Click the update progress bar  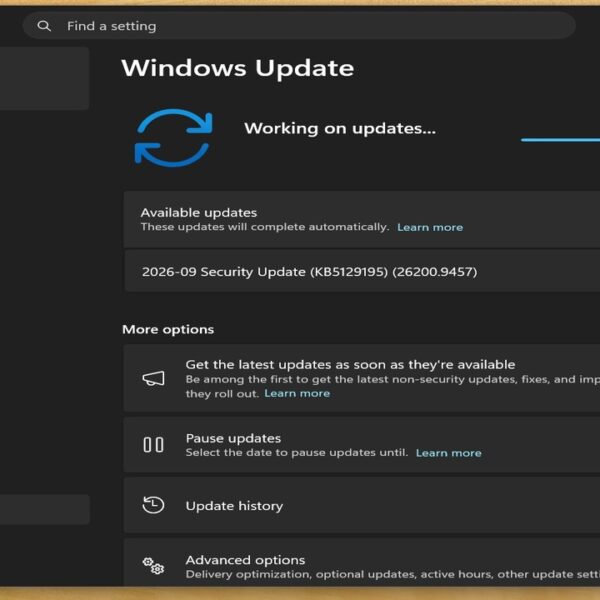point(560,140)
